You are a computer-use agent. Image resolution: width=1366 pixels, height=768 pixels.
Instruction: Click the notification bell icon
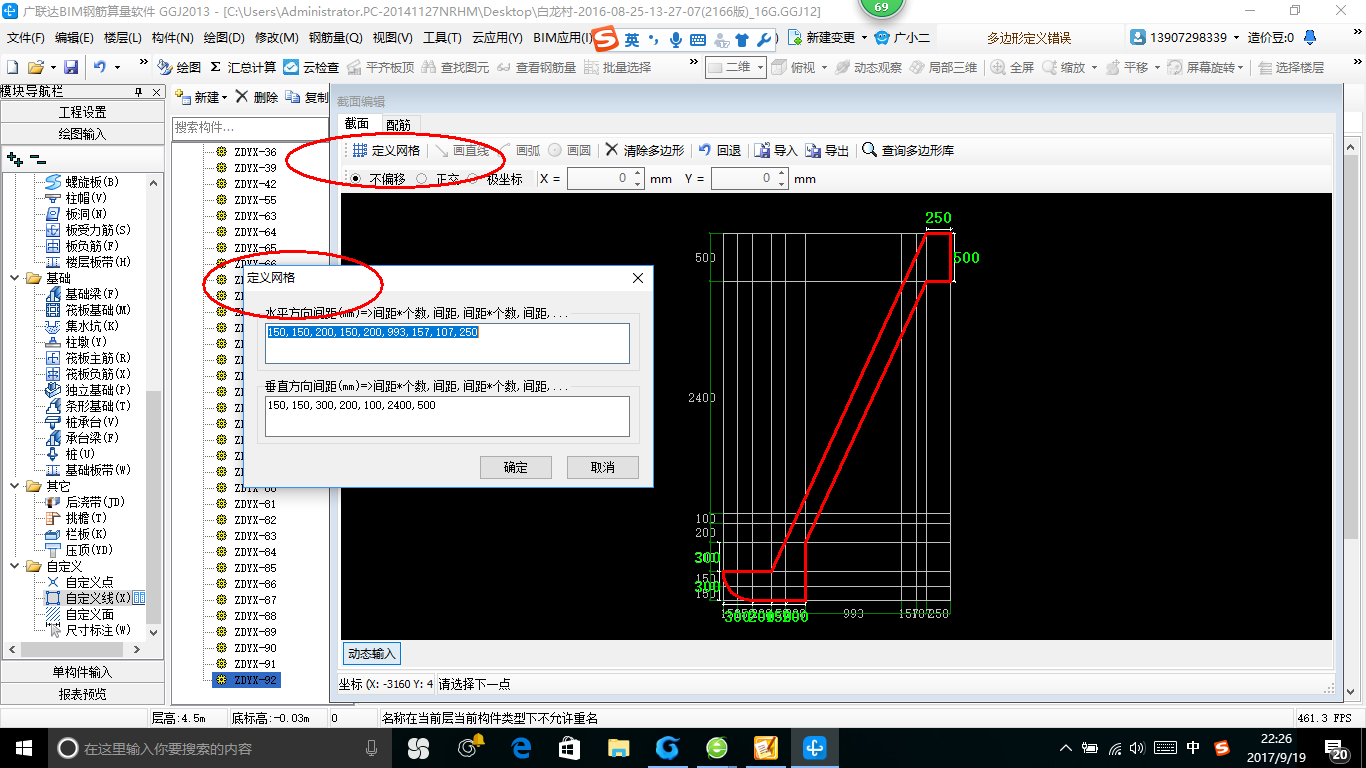click(1312, 38)
